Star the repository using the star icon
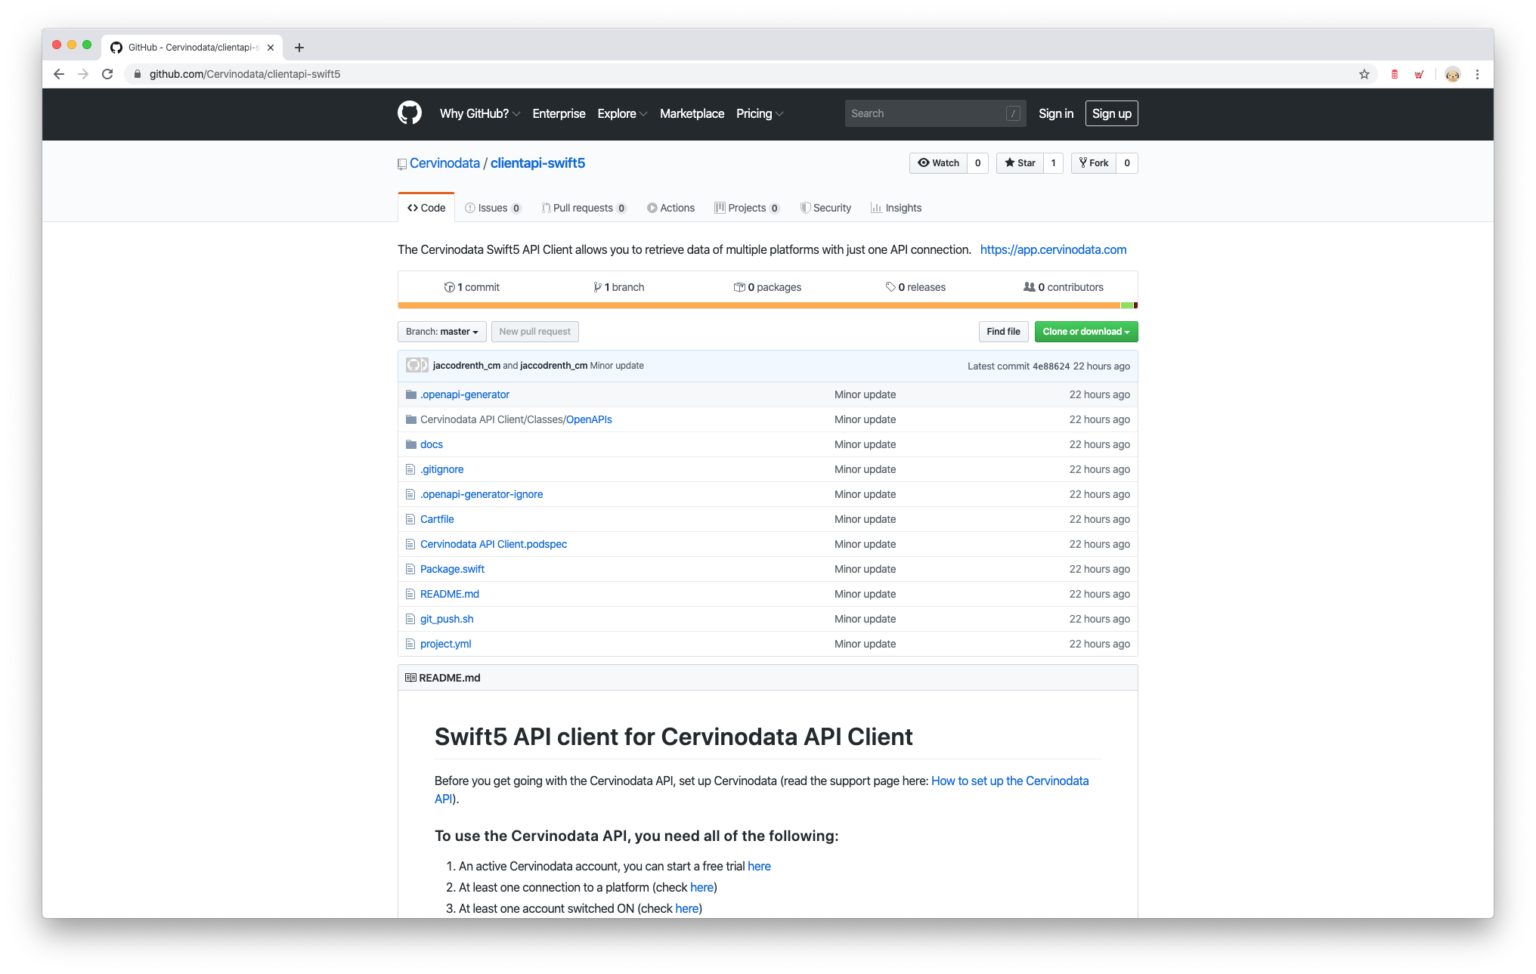Screen dimensions: 1536x974 [1012, 163]
